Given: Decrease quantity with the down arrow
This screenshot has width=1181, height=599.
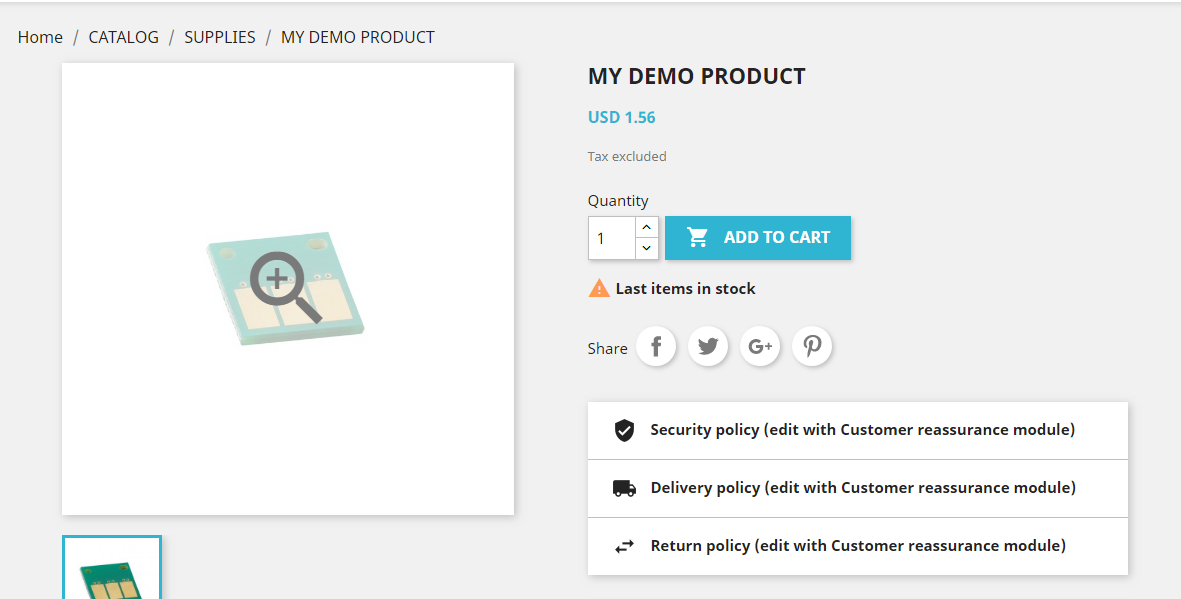Looking at the screenshot, I should click(x=647, y=248).
